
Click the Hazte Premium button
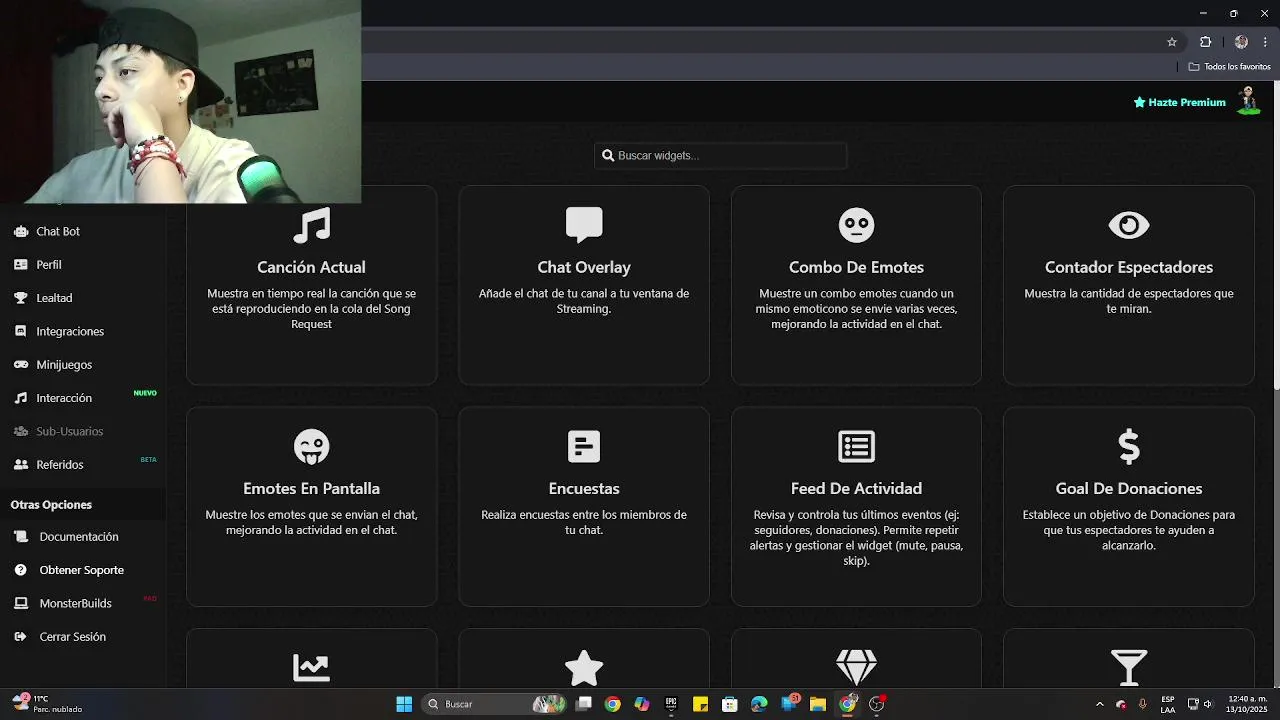tap(1179, 102)
